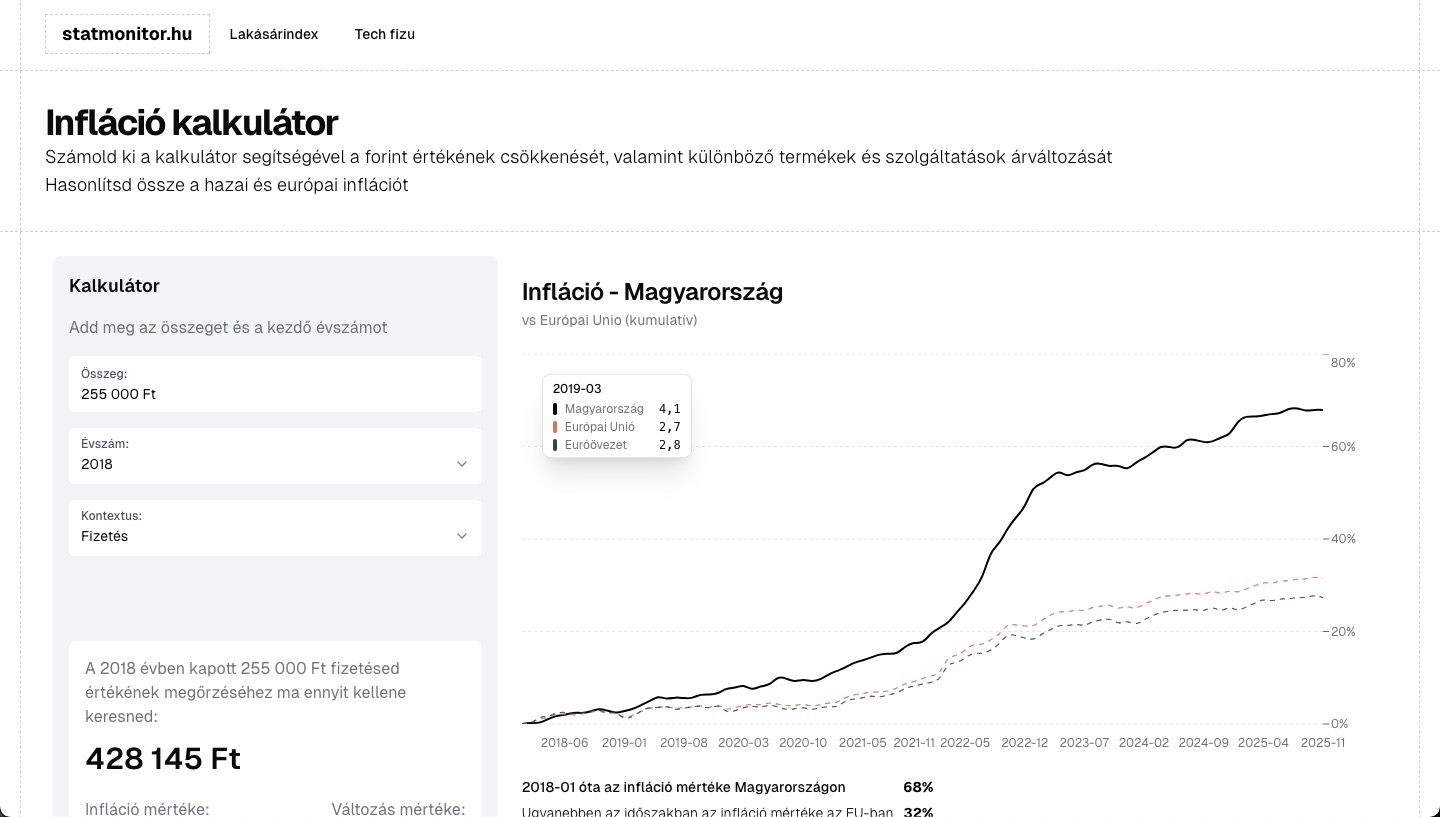Click the Évszám dropdown chevron arrow
The width and height of the screenshot is (1440, 817).
pos(462,464)
